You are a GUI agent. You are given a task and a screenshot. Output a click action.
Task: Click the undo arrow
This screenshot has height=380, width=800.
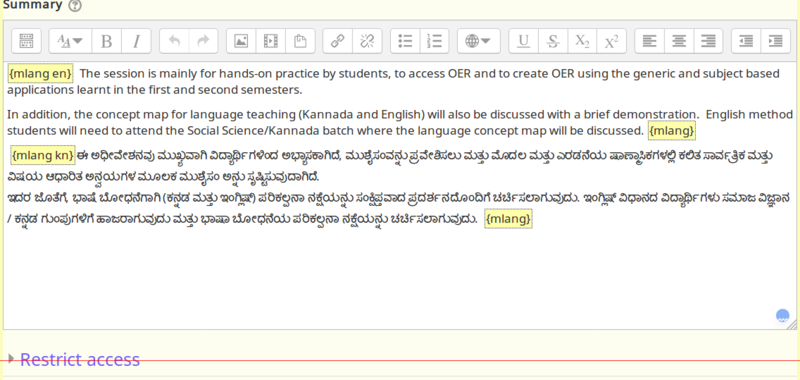tap(174, 41)
